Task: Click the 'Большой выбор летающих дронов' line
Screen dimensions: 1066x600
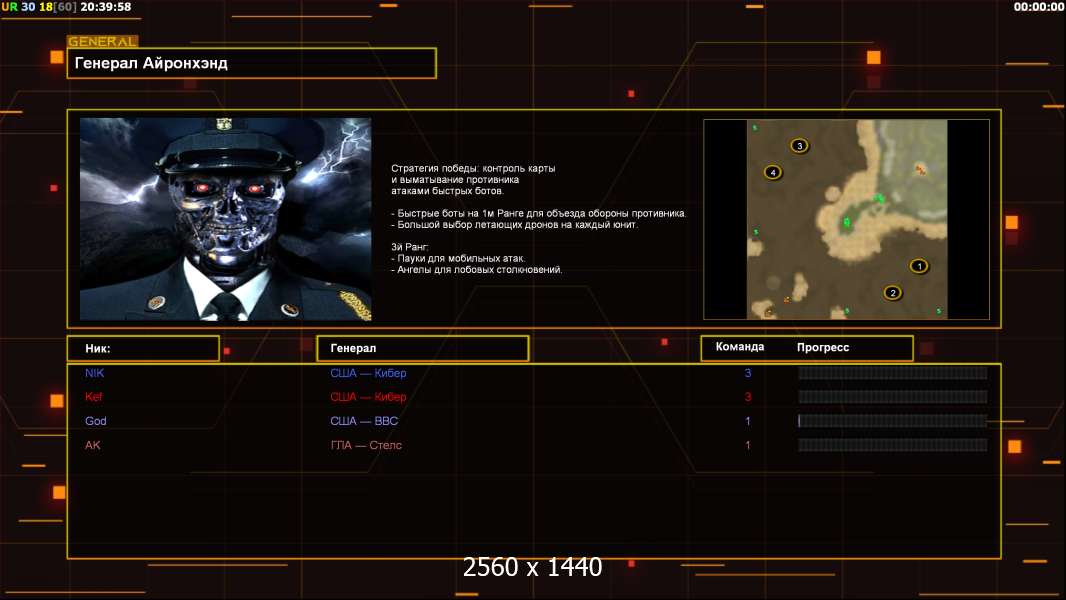Action: click(x=515, y=224)
